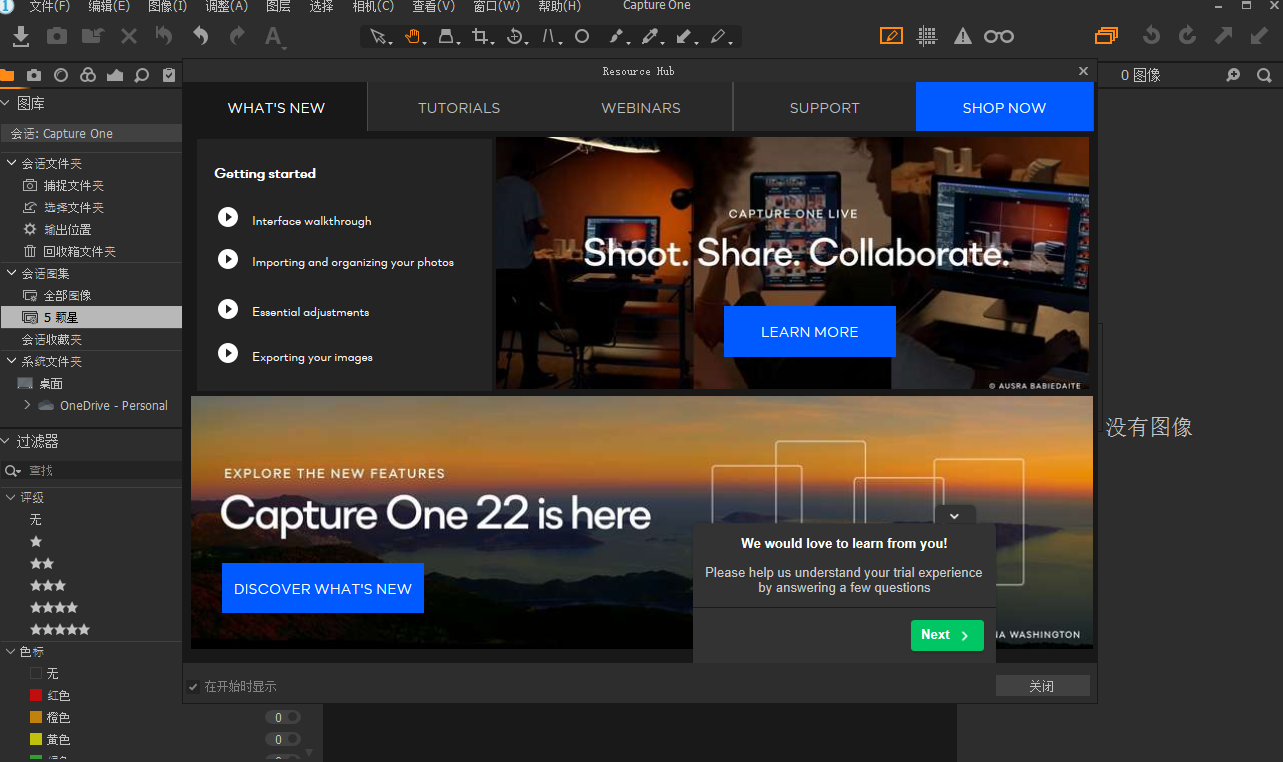
Task: Collapse the survey popup chevron
Action: [955, 516]
